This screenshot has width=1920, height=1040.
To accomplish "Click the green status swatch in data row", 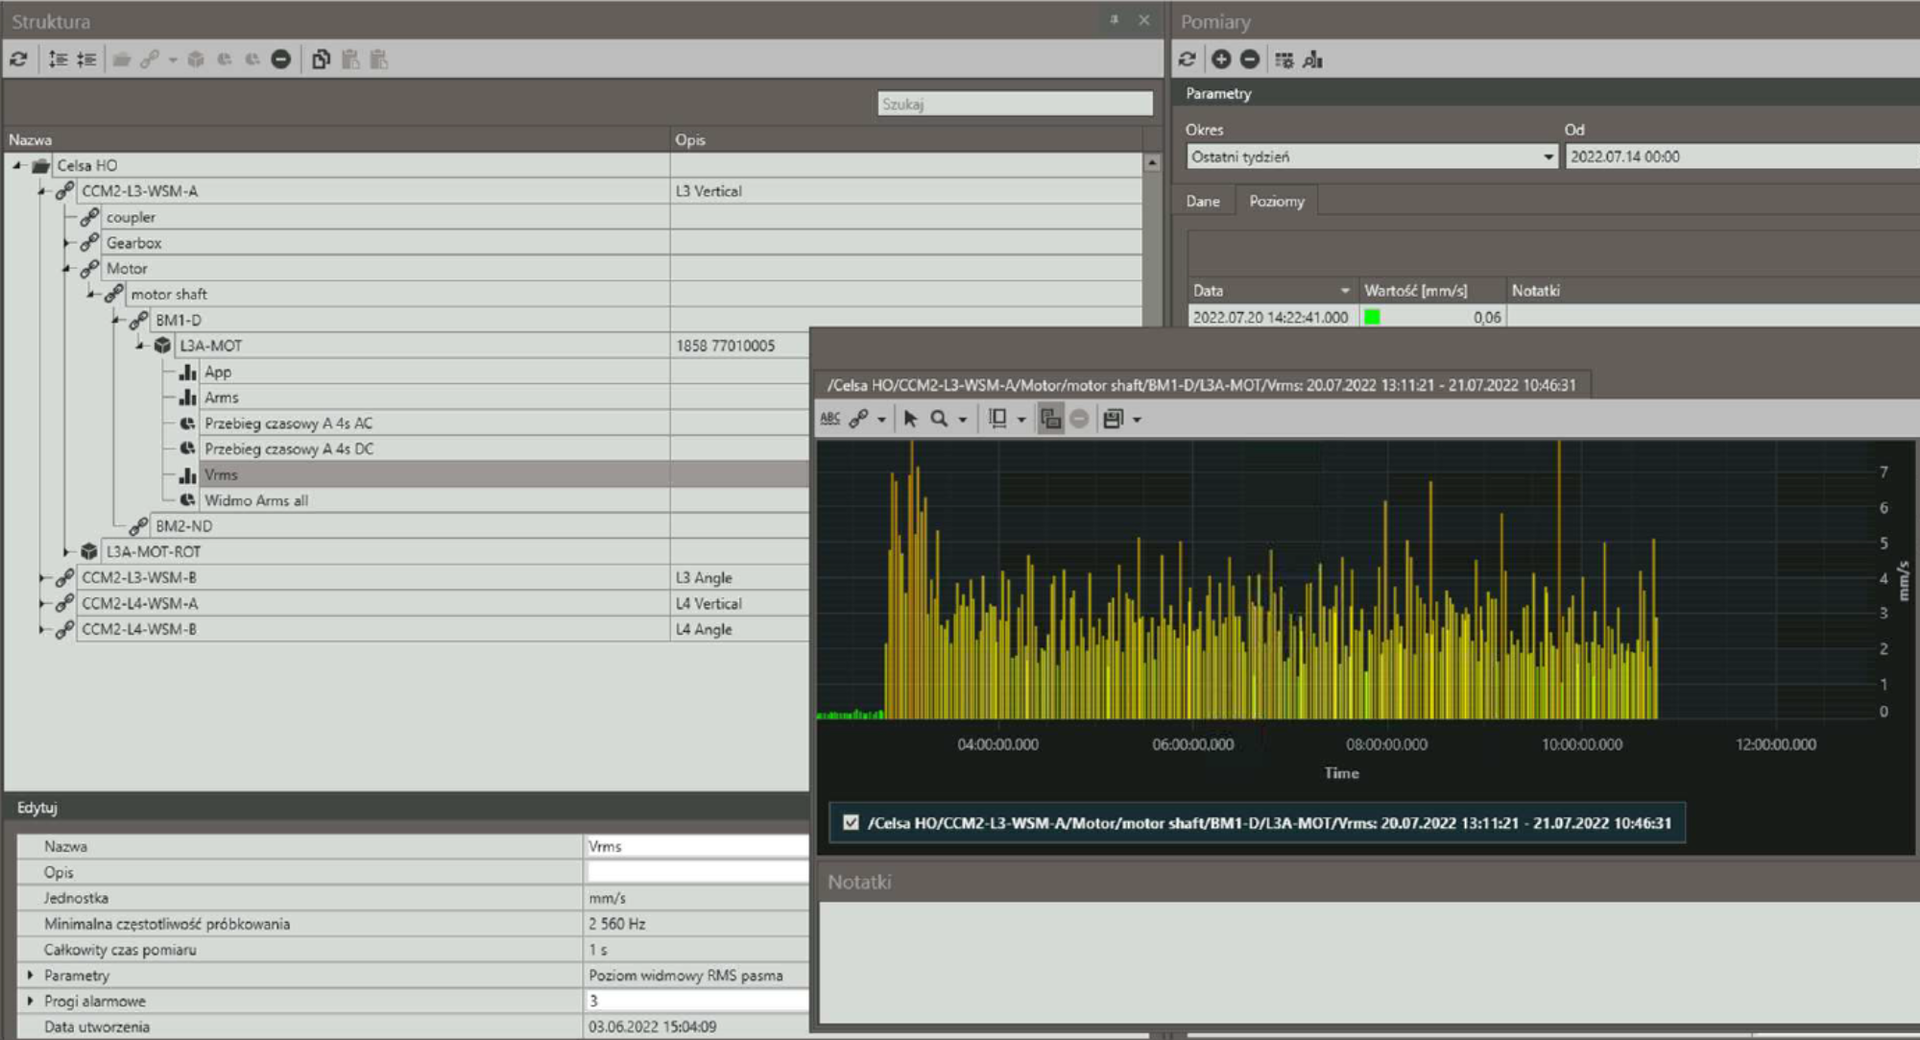I will [1372, 317].
